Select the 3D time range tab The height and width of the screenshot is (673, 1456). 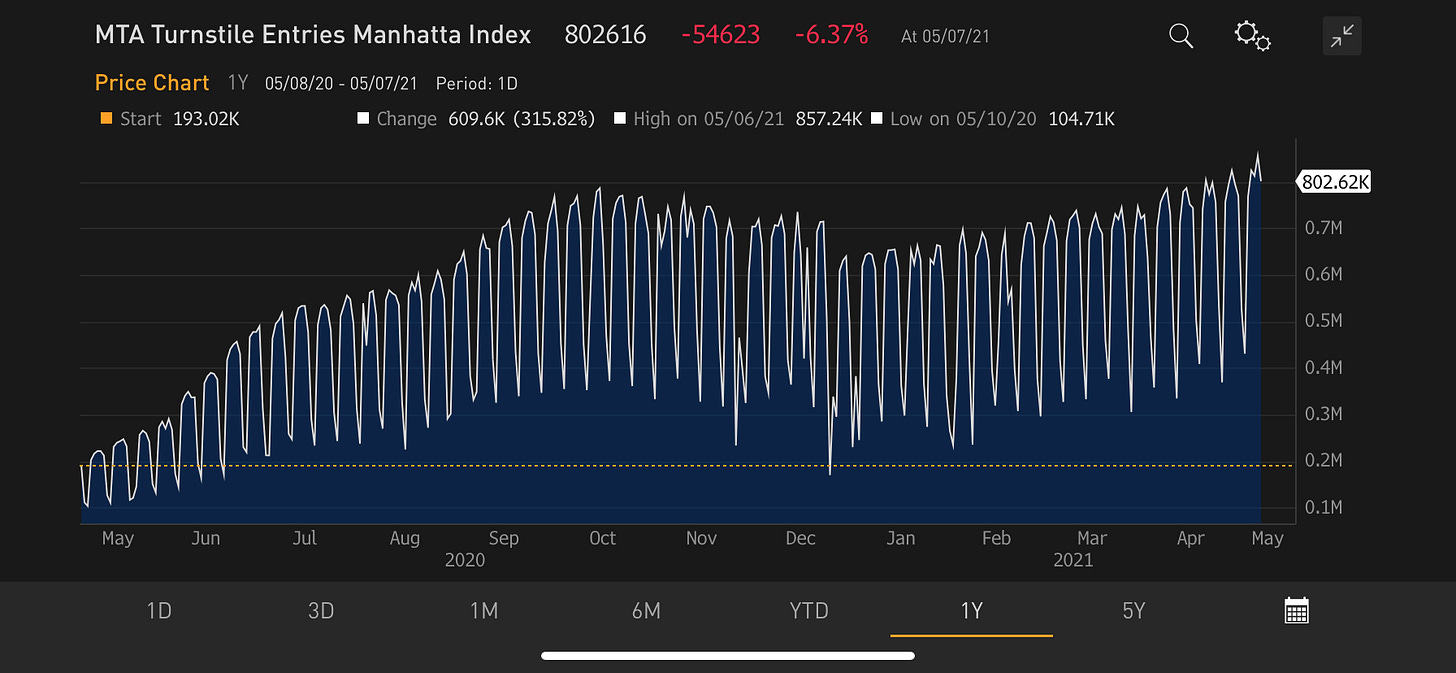click(321, 610)
